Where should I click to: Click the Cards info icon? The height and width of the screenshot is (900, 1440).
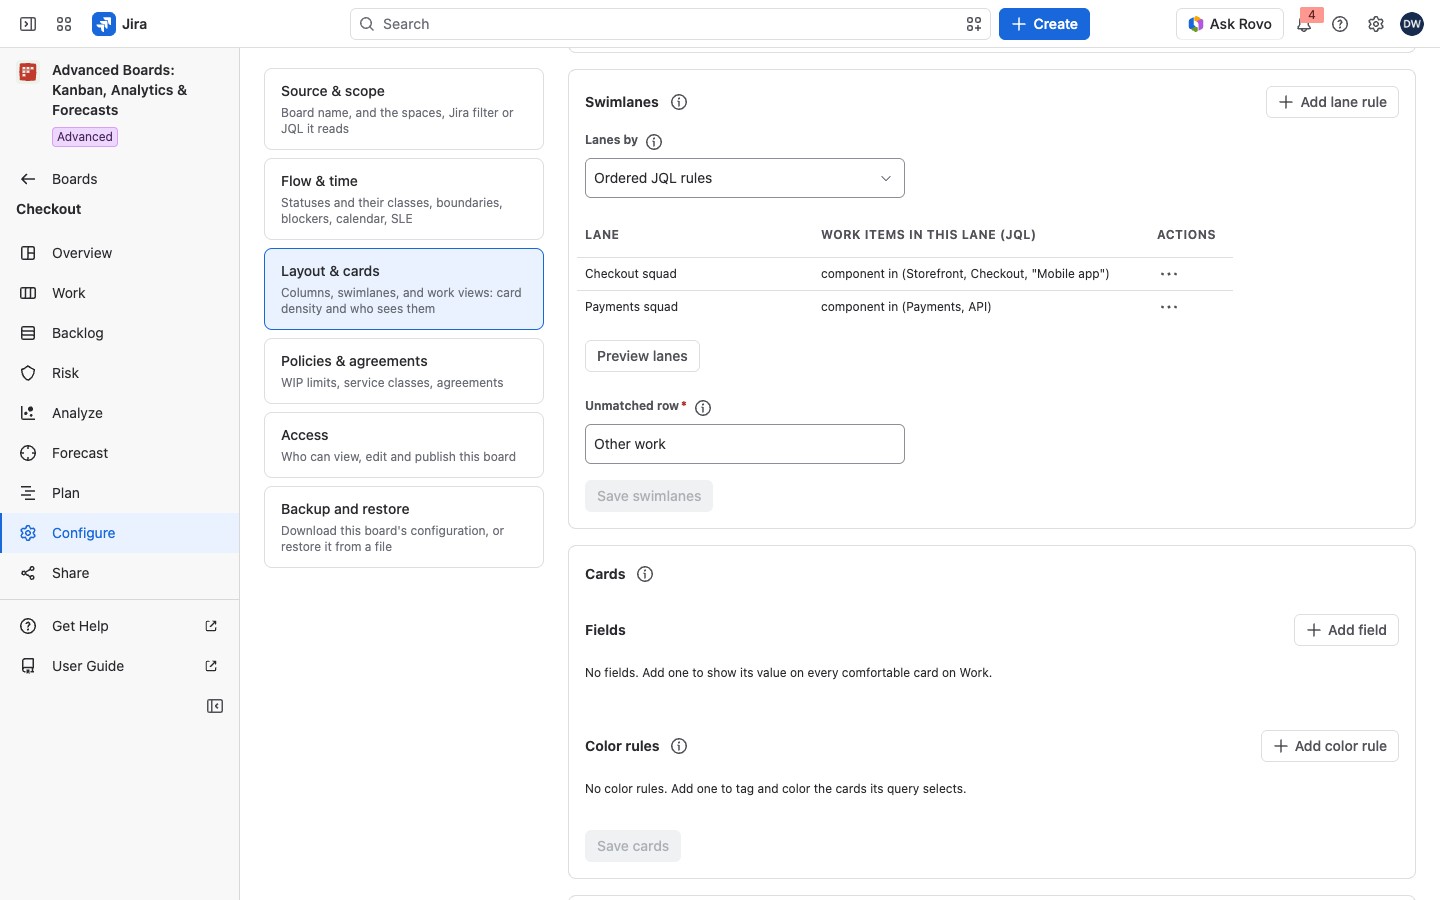coord(645,574)
